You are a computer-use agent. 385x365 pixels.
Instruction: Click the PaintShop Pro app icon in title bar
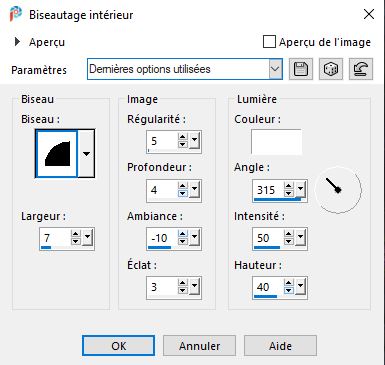pyautogui.click(x=15, y=14)
